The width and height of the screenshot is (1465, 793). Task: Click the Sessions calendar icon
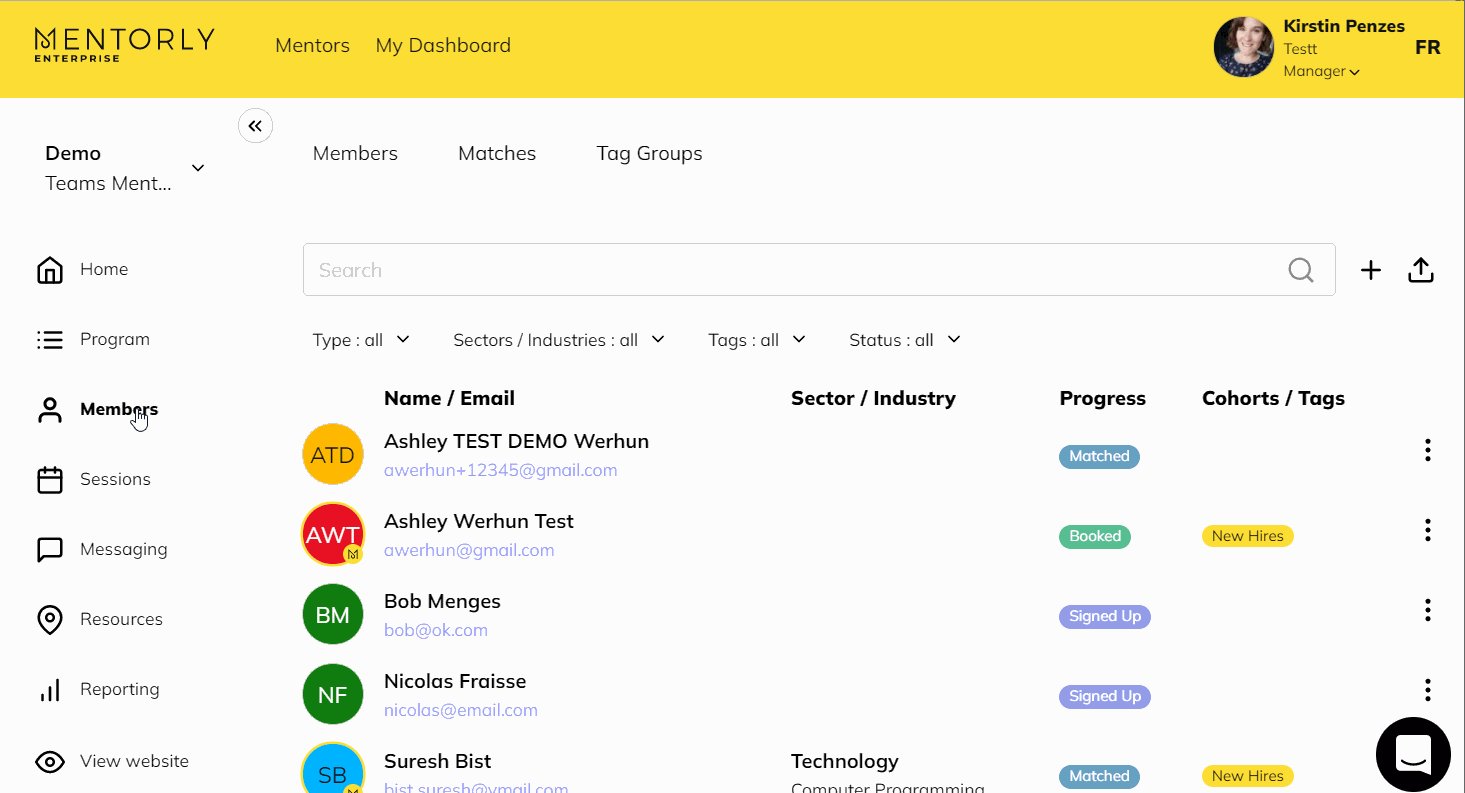50,480
